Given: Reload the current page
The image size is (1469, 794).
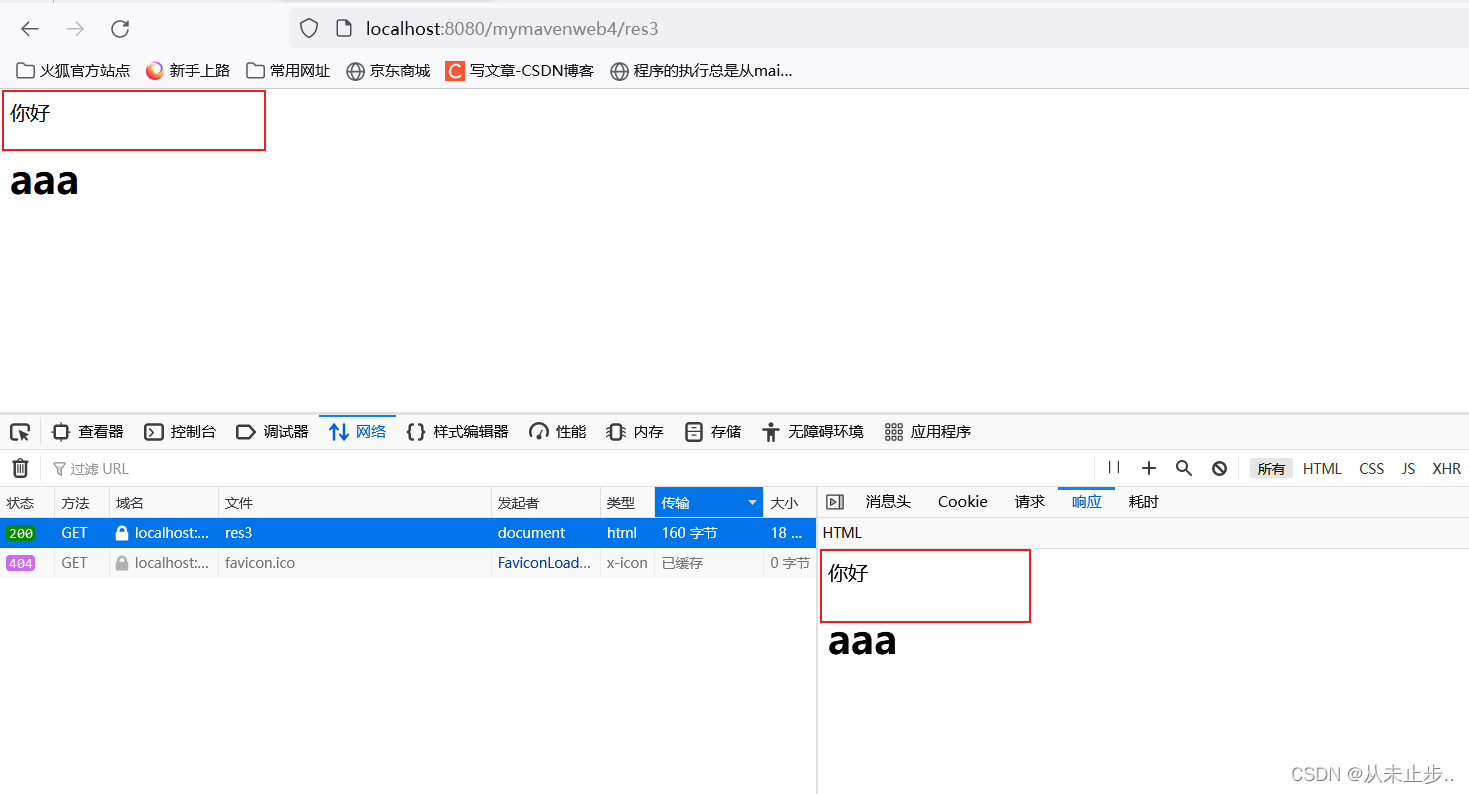Looking at the screenshot, I should pos(120,29).
